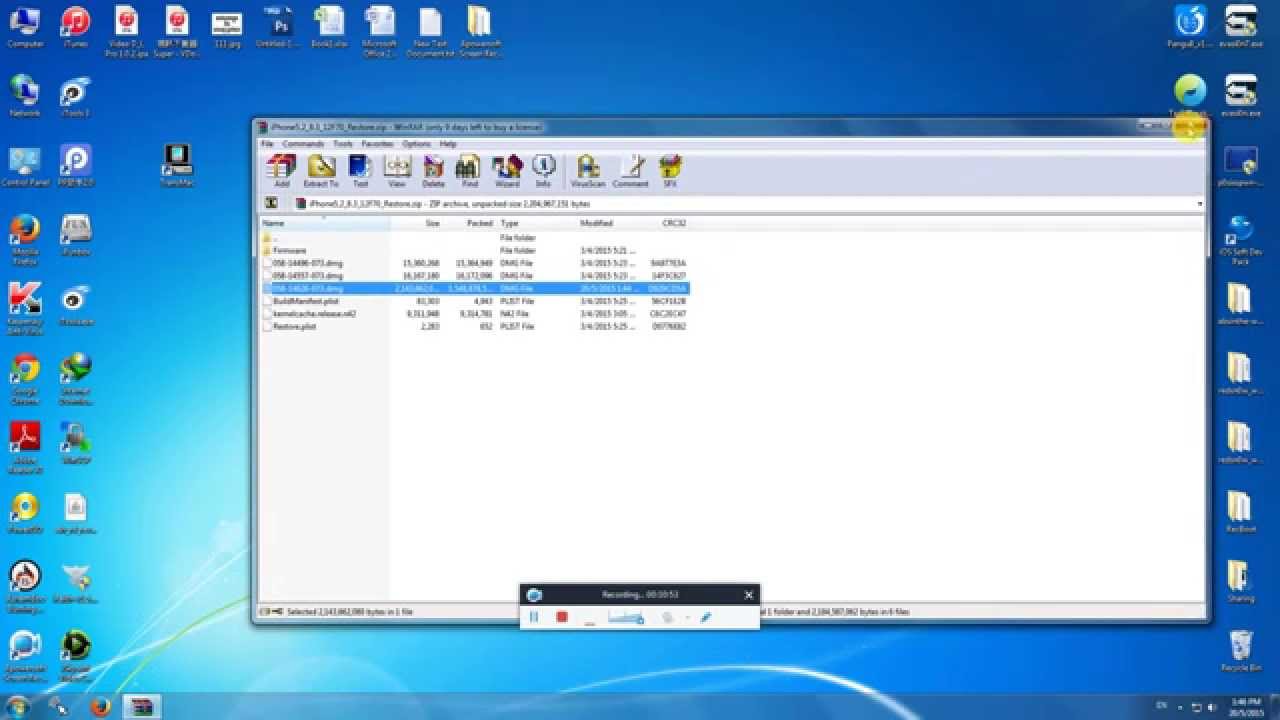
Task: Click the Find toolbar icon
Action: pos(469,171)
